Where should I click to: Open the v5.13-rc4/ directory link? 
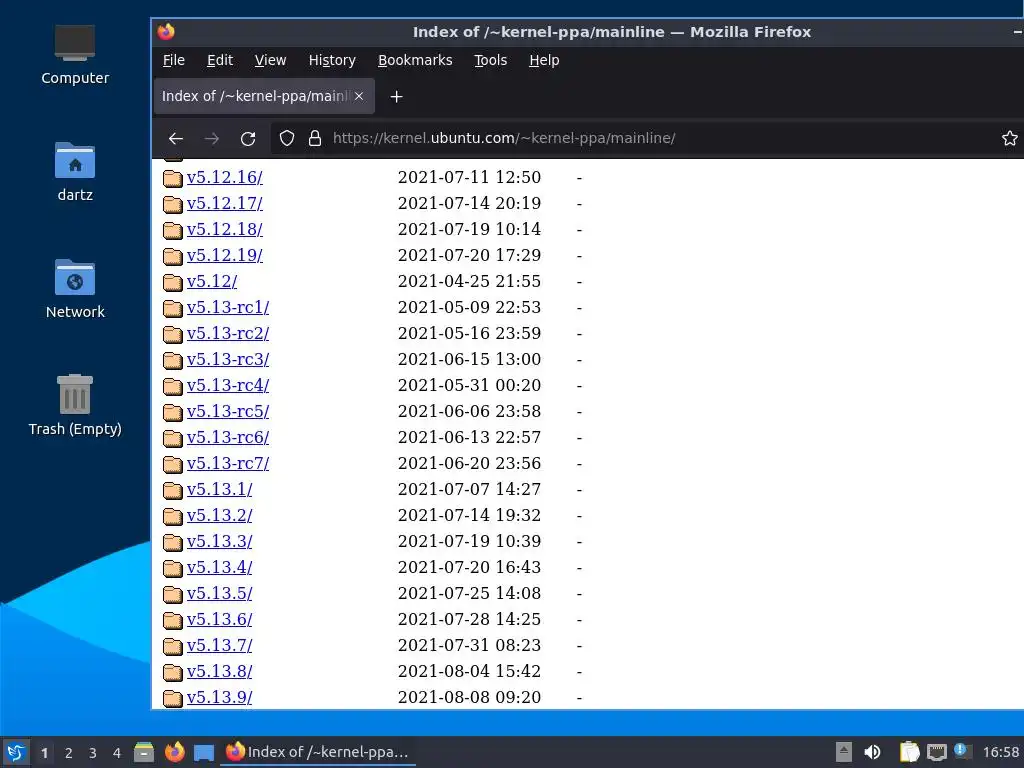coord(228,385)
